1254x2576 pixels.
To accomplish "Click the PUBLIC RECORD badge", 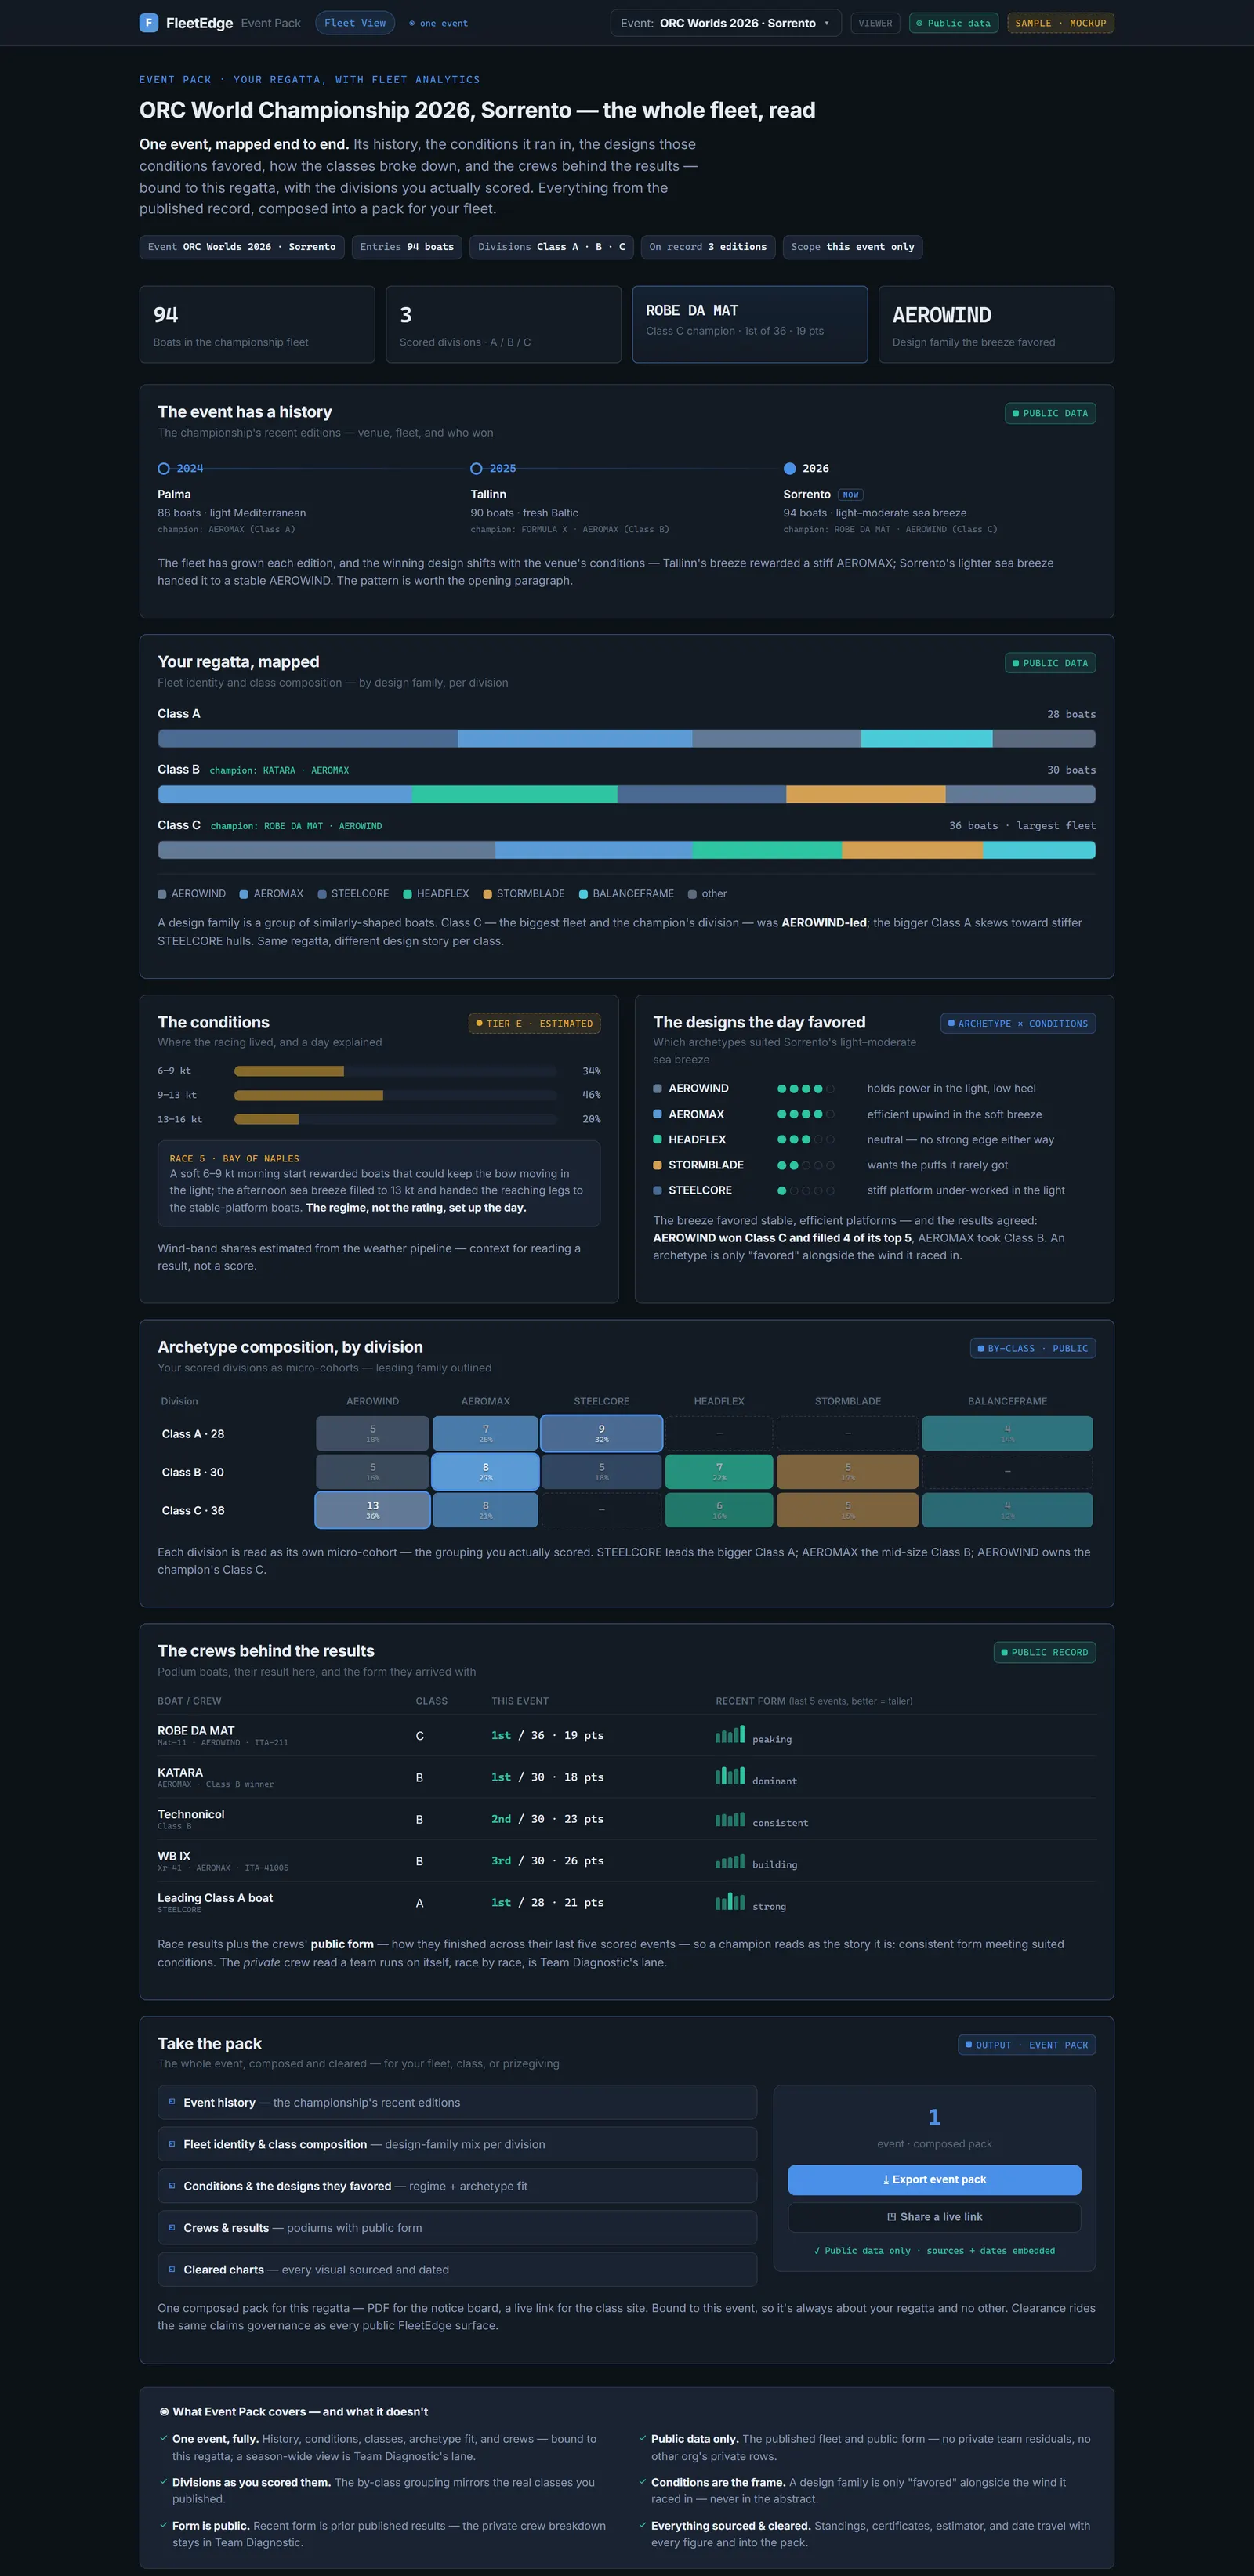I will coord(1045,1652).
